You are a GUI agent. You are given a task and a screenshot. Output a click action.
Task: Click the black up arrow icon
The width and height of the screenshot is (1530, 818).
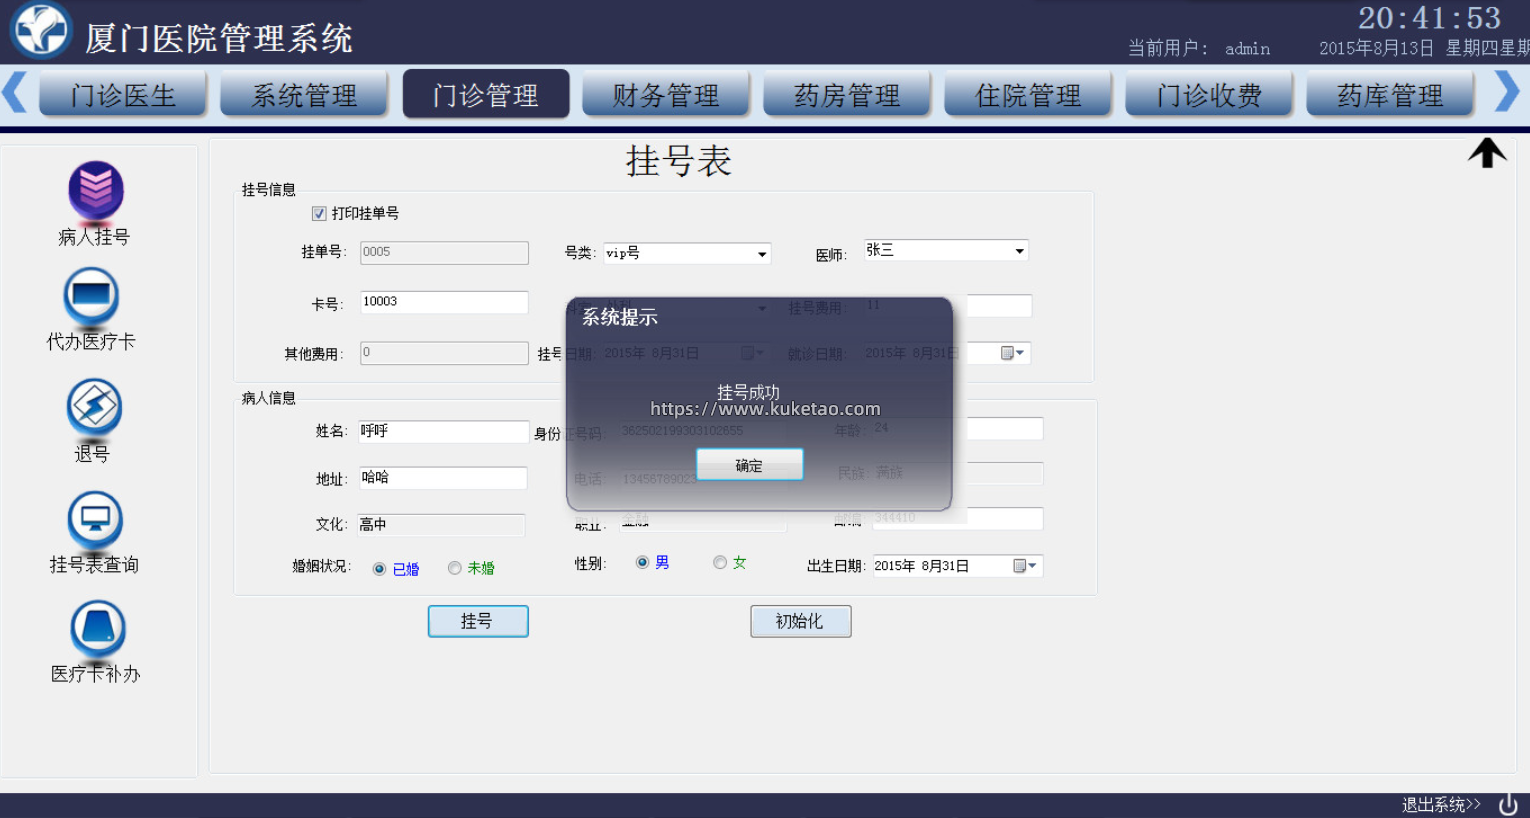click(1486, 153)
